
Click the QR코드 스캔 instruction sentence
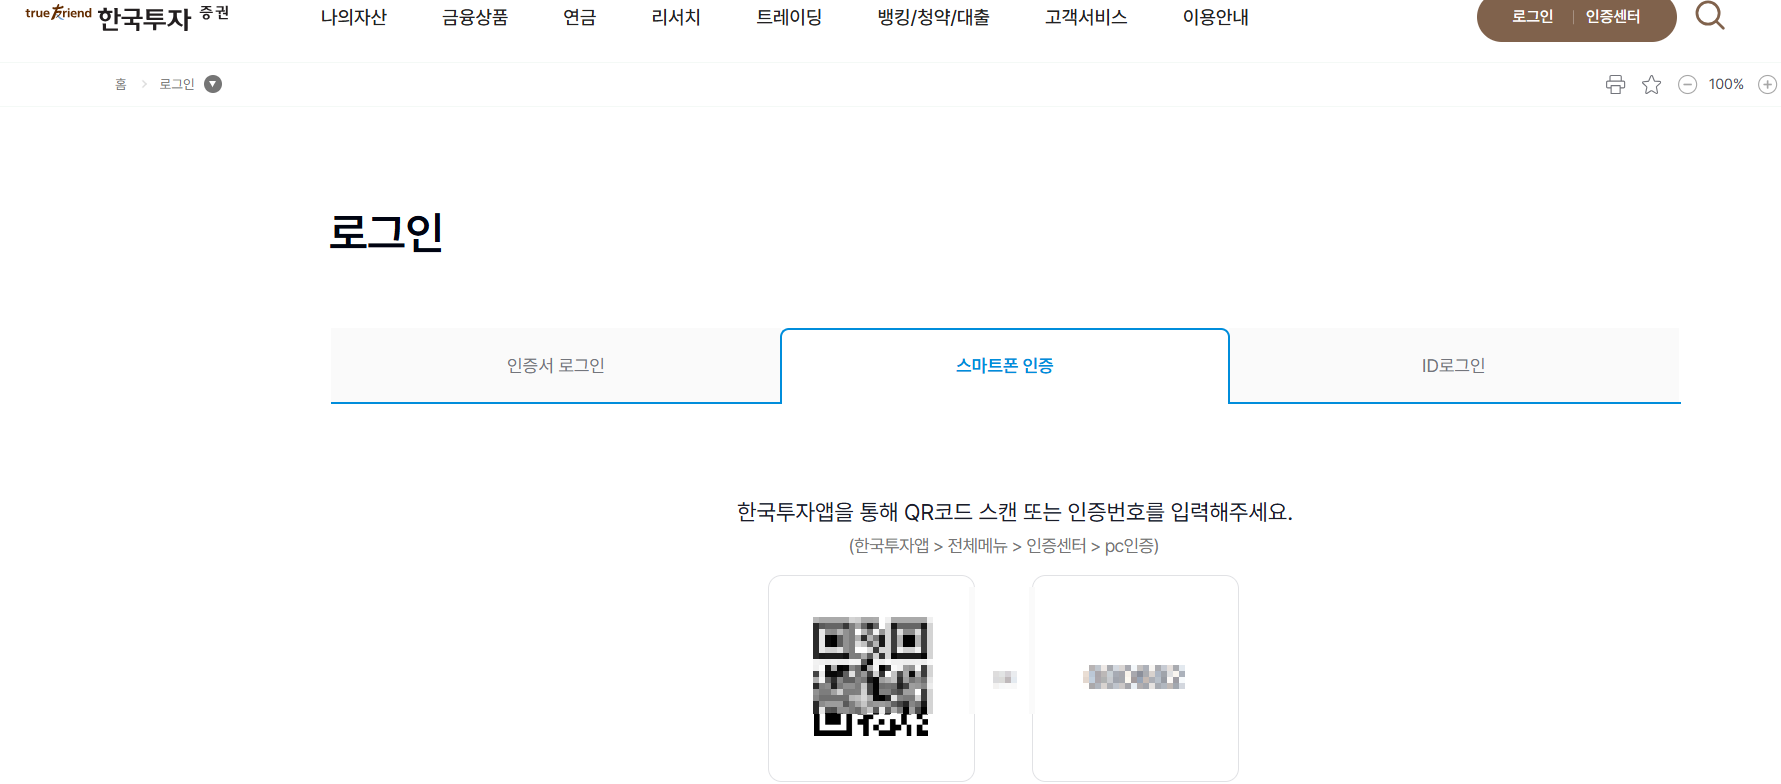coord(1015,512)
